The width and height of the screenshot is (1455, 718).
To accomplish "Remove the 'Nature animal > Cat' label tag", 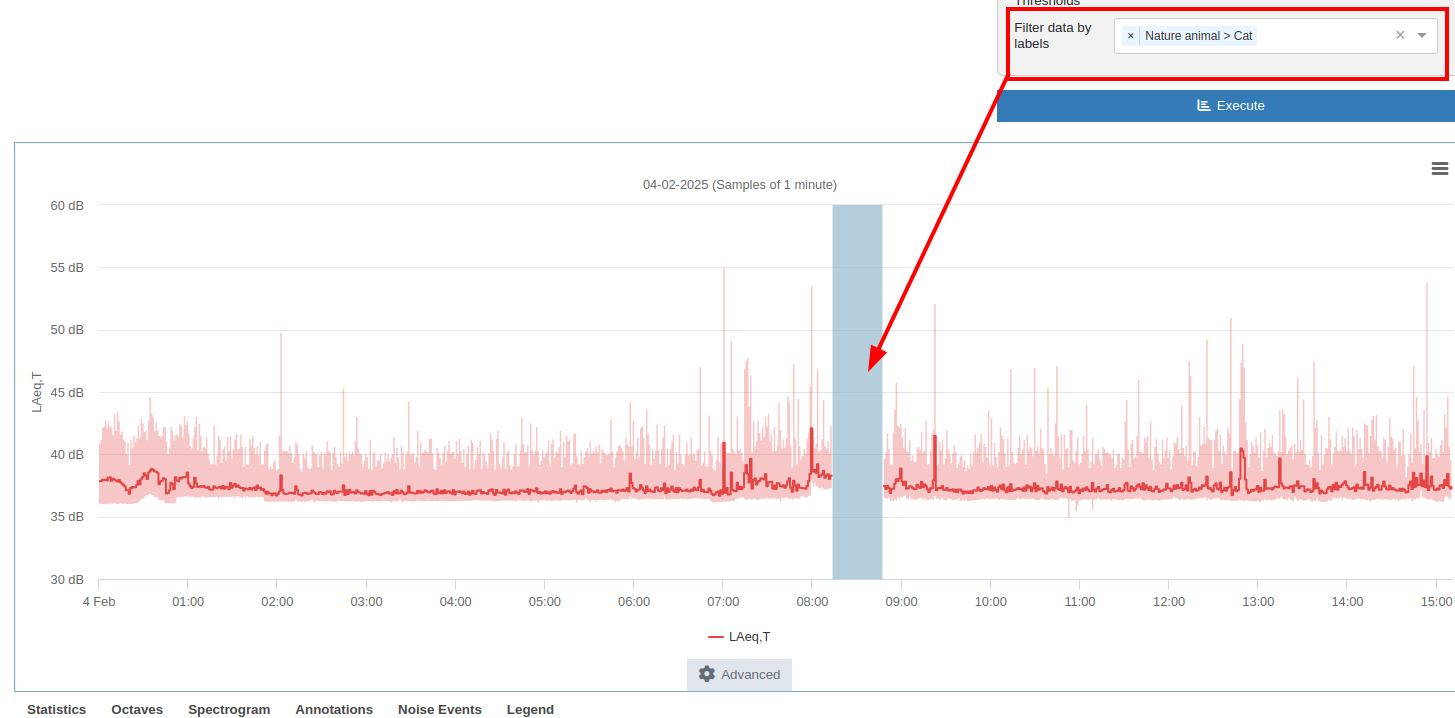I will coord(1131,36).
